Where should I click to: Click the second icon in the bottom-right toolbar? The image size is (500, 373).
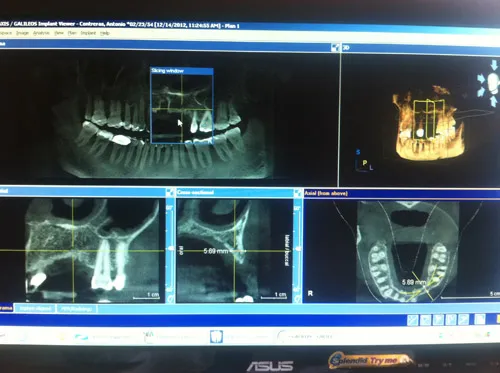[x=426, y=320]
